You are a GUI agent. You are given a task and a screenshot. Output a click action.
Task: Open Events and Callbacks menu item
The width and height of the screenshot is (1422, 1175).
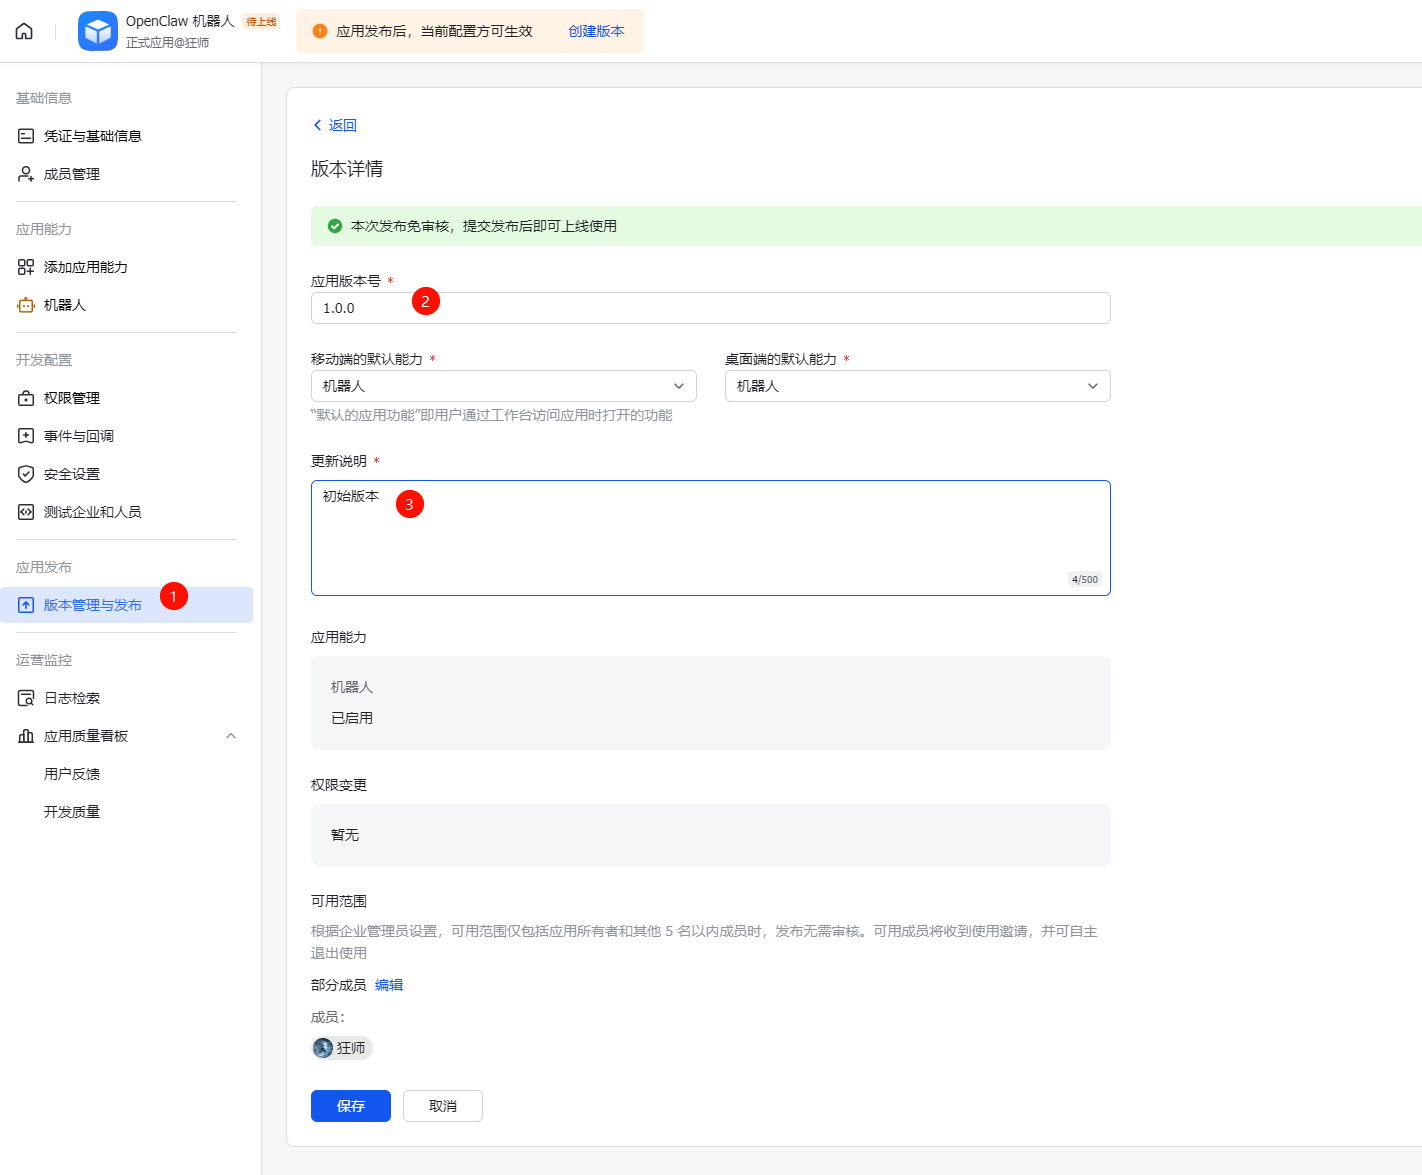(79, 436)
